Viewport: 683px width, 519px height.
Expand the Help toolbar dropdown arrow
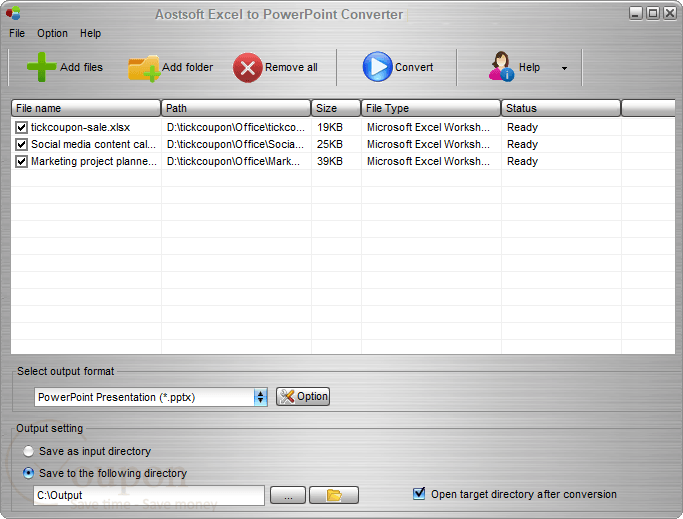564,68
